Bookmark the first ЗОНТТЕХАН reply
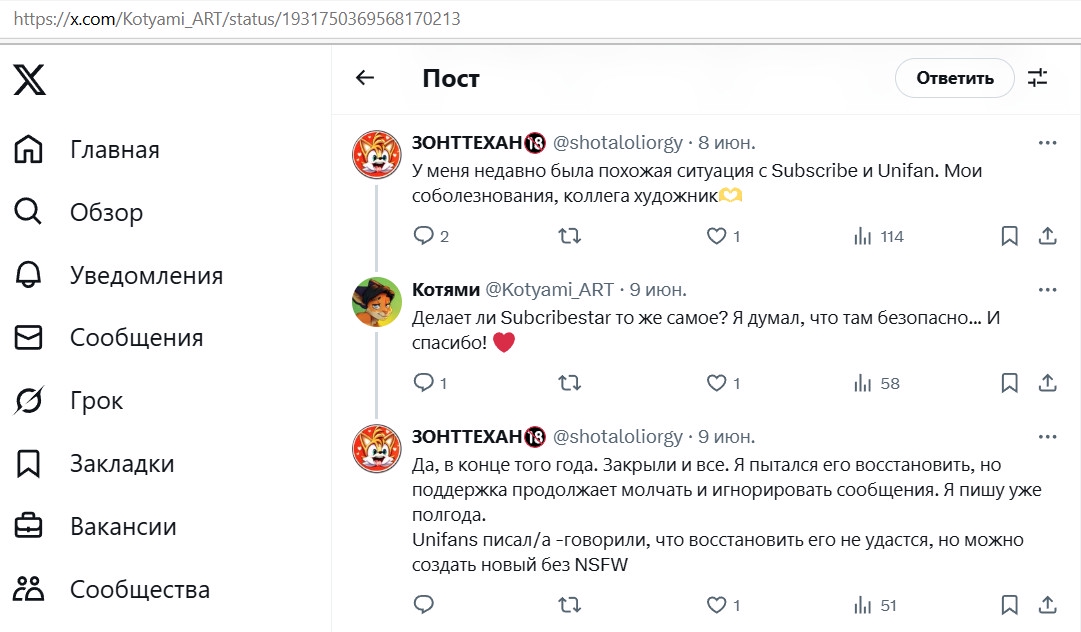 (1010, 236)
